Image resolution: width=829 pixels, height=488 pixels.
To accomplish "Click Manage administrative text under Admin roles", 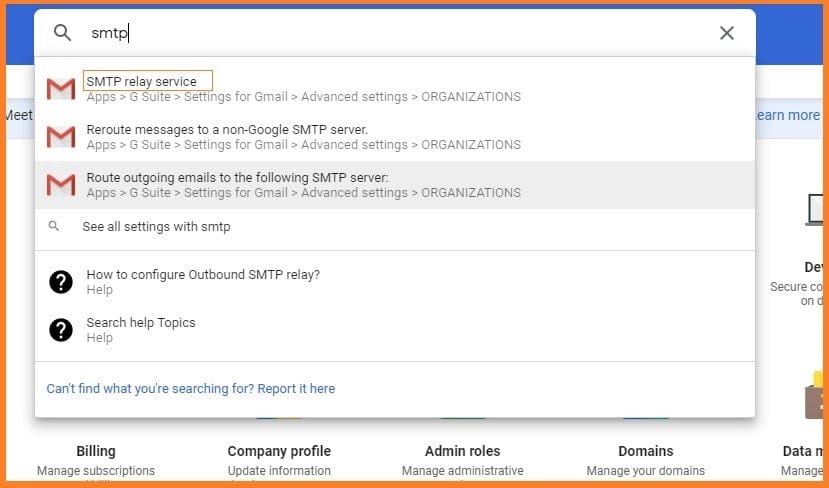I will click(463, 471).
